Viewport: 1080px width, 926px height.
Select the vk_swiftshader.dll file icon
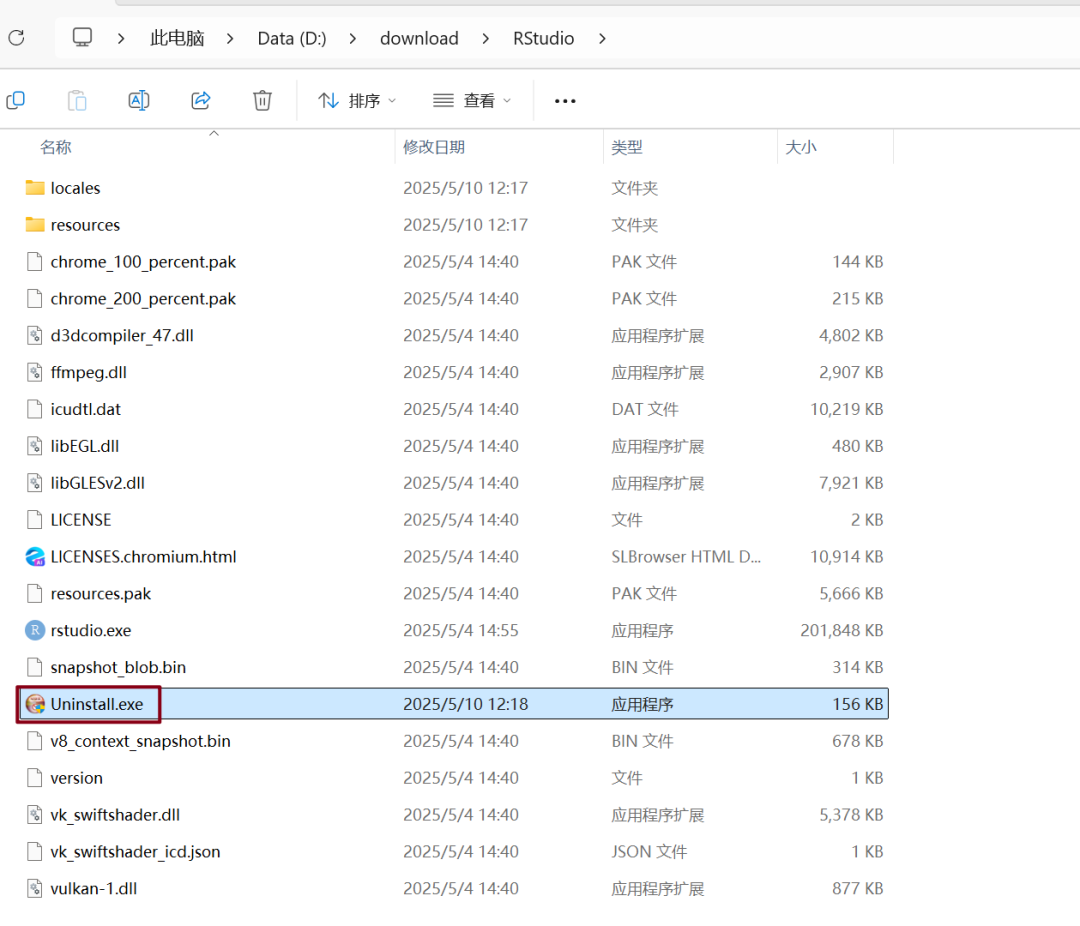34,815
